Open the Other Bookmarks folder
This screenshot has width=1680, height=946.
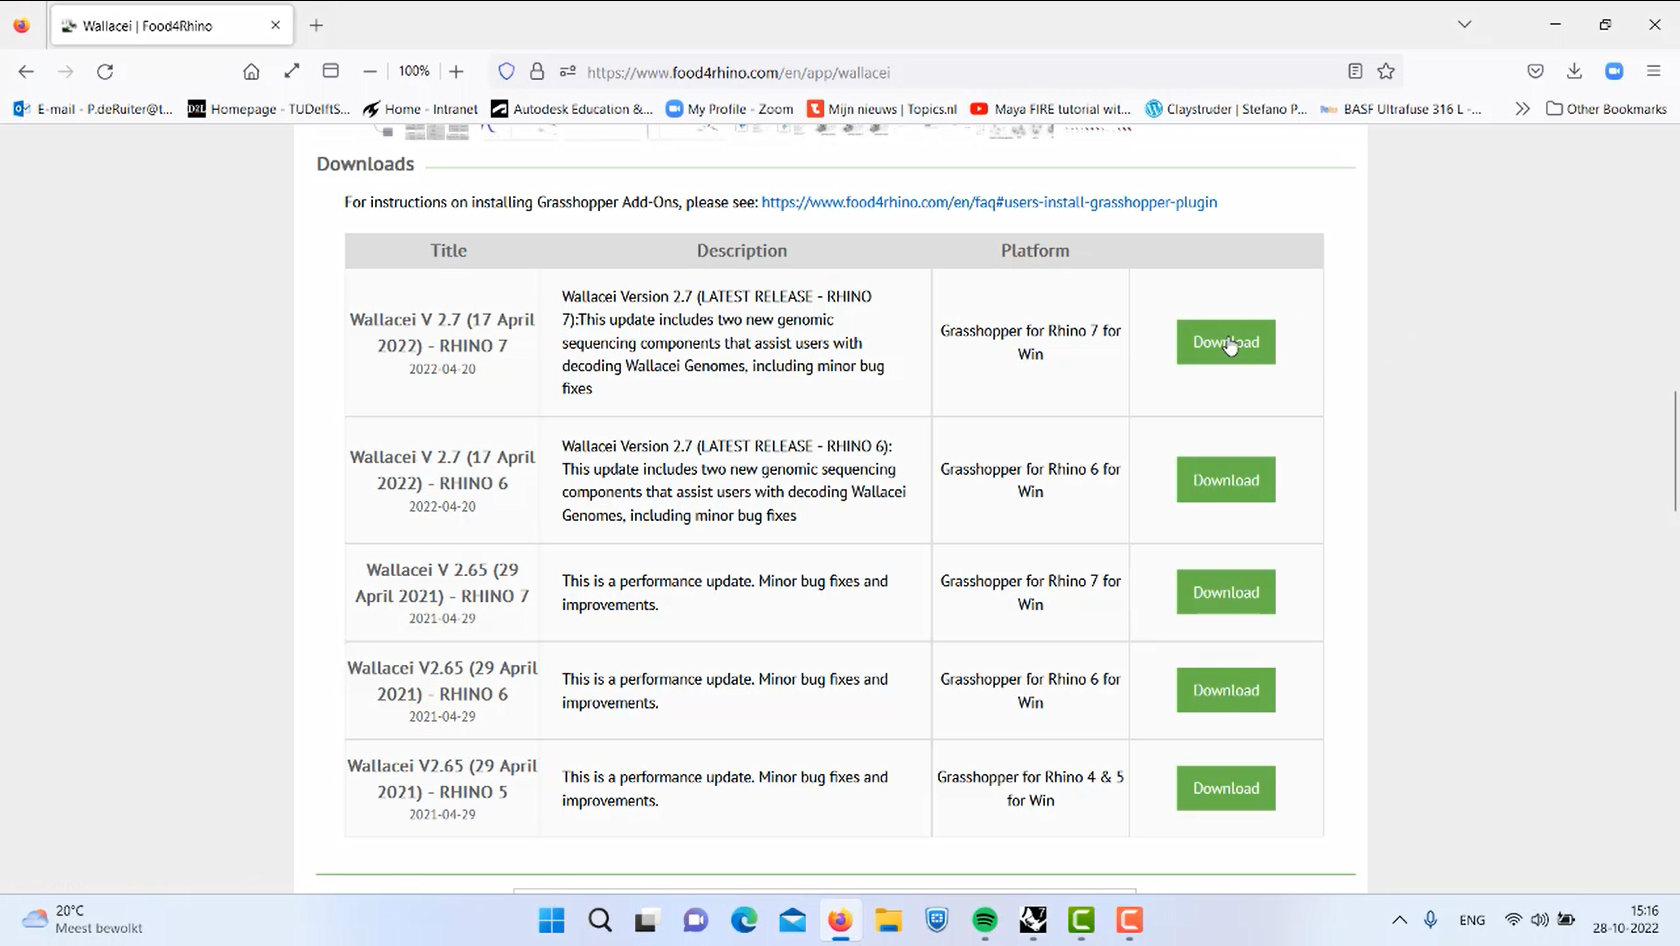(x=1605, y=109)
